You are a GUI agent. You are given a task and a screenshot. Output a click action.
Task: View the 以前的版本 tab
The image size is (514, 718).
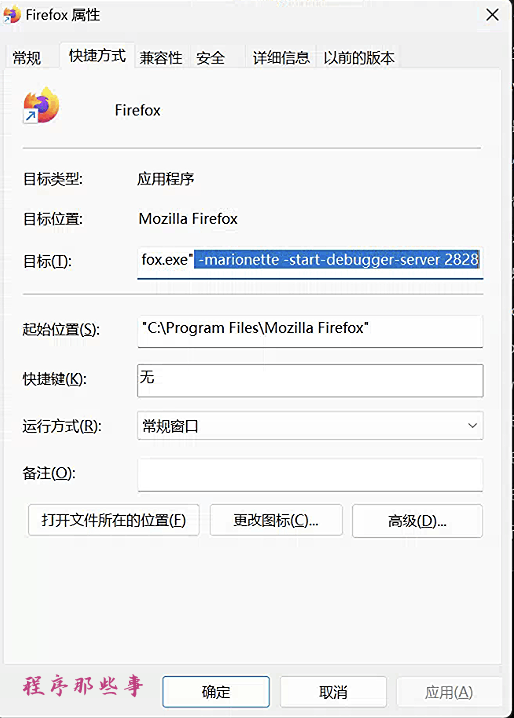pyautogui.click(x=359, y=58)
